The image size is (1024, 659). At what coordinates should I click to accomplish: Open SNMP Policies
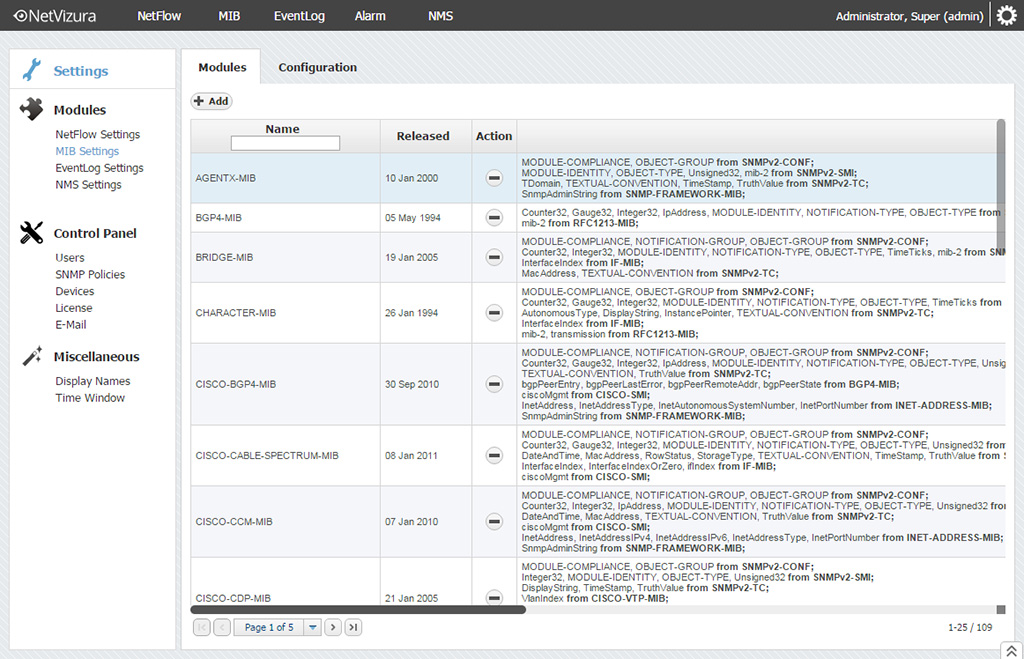(90, 274)
